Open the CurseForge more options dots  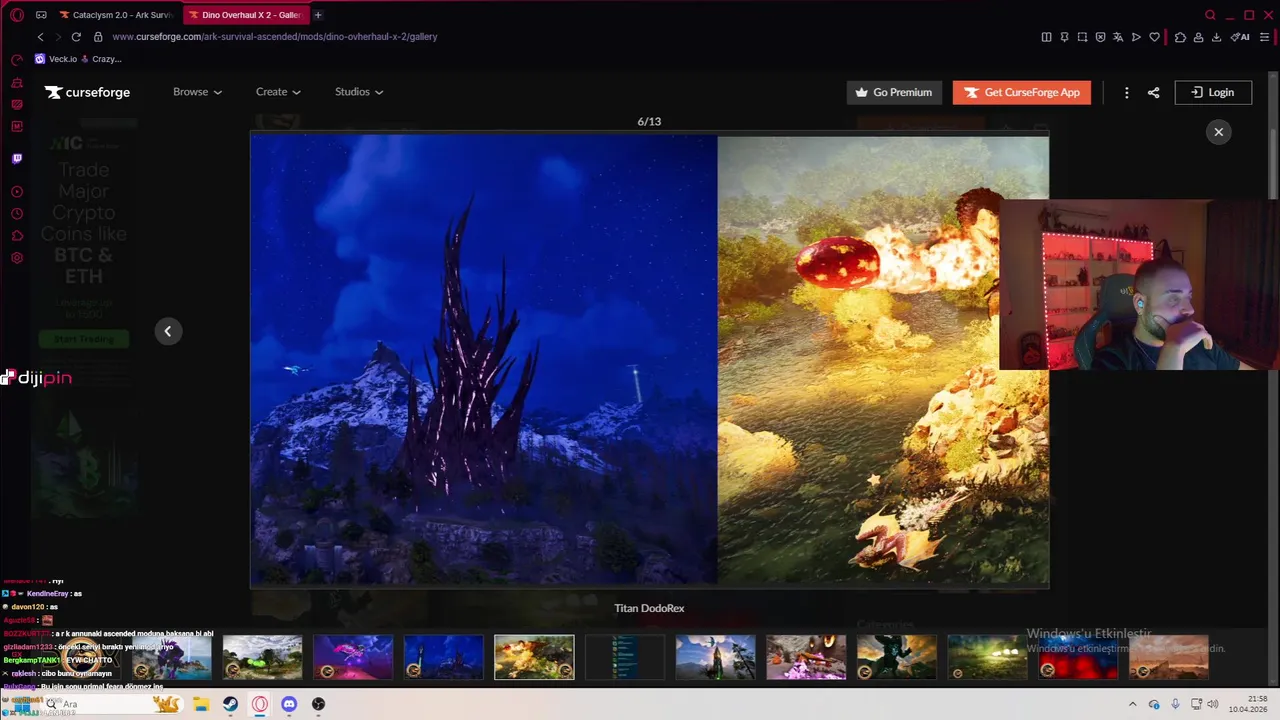(x=1126, y=92)
